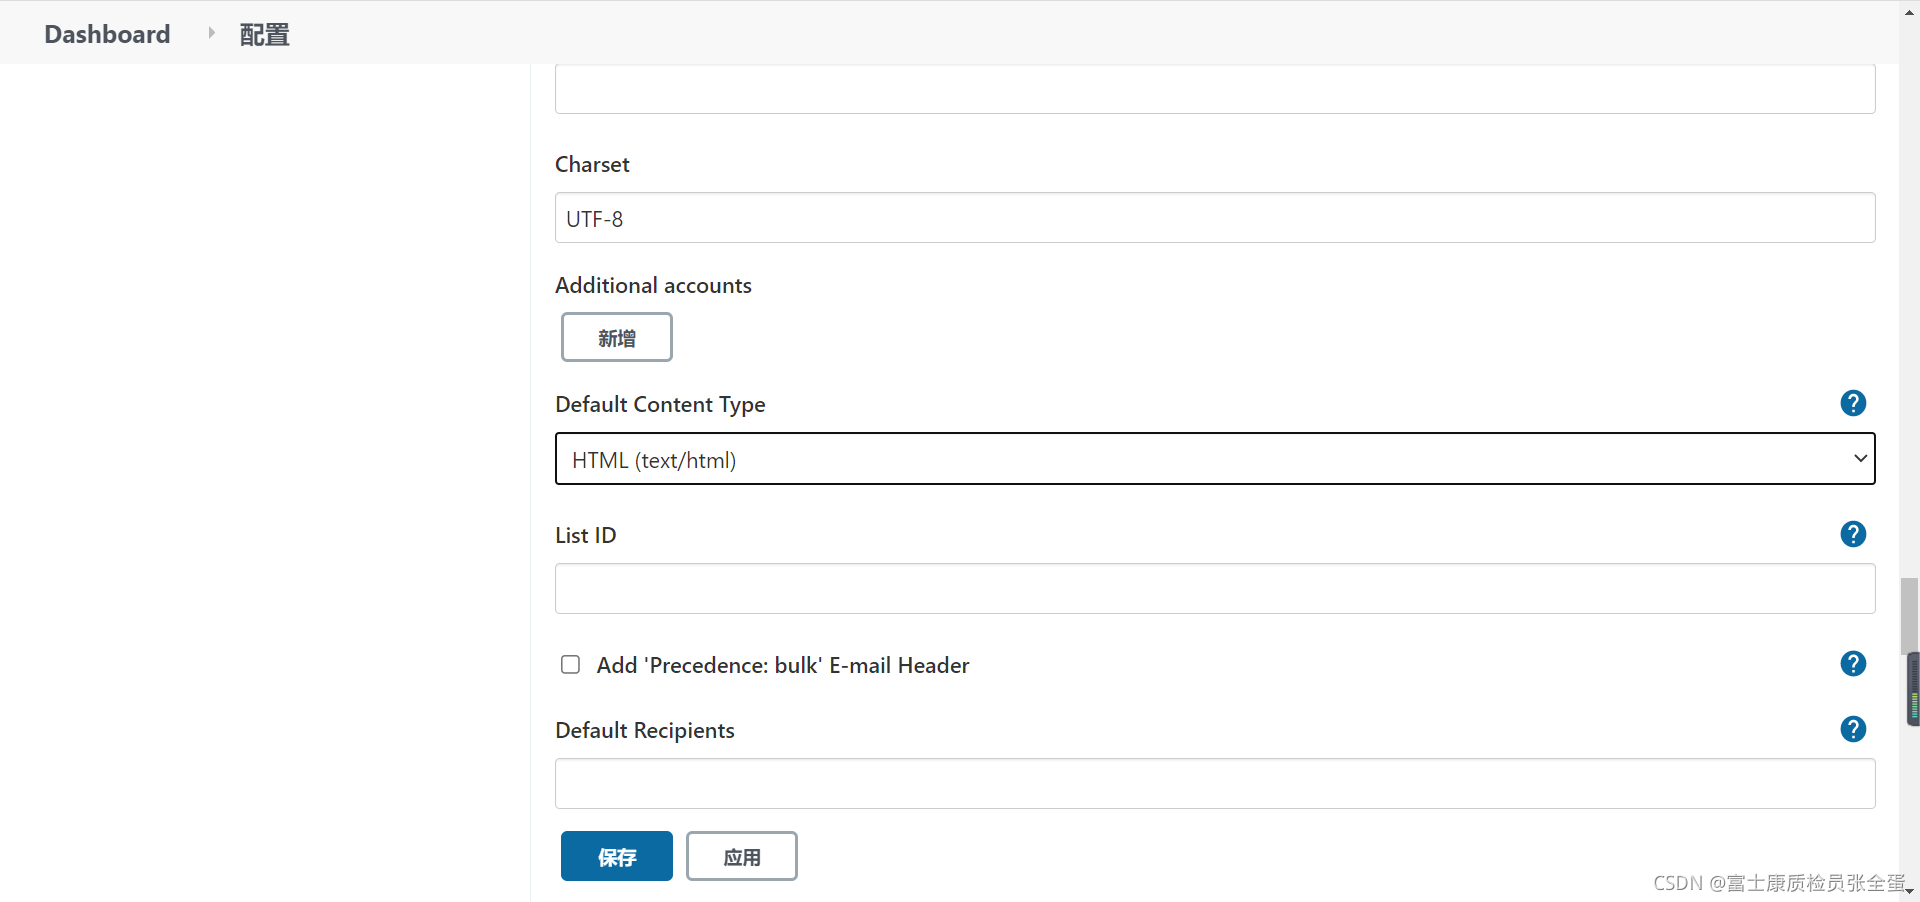Open the Default Content Type dropdown
This screenshot has width=1920, height=902.
pos(1215,459)
